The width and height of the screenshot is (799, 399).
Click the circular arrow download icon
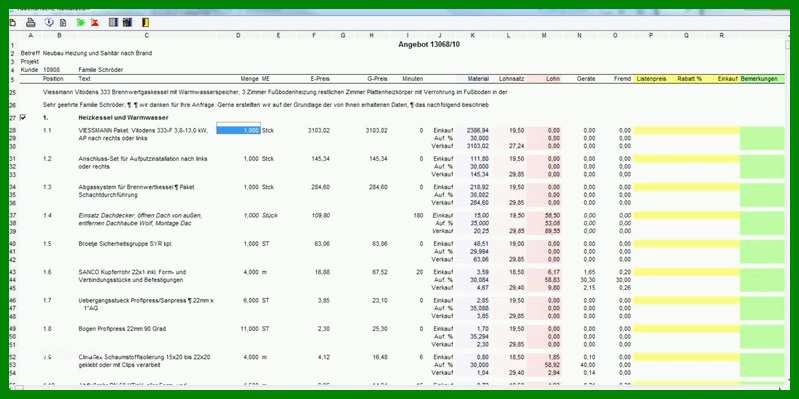coord(49,22)
